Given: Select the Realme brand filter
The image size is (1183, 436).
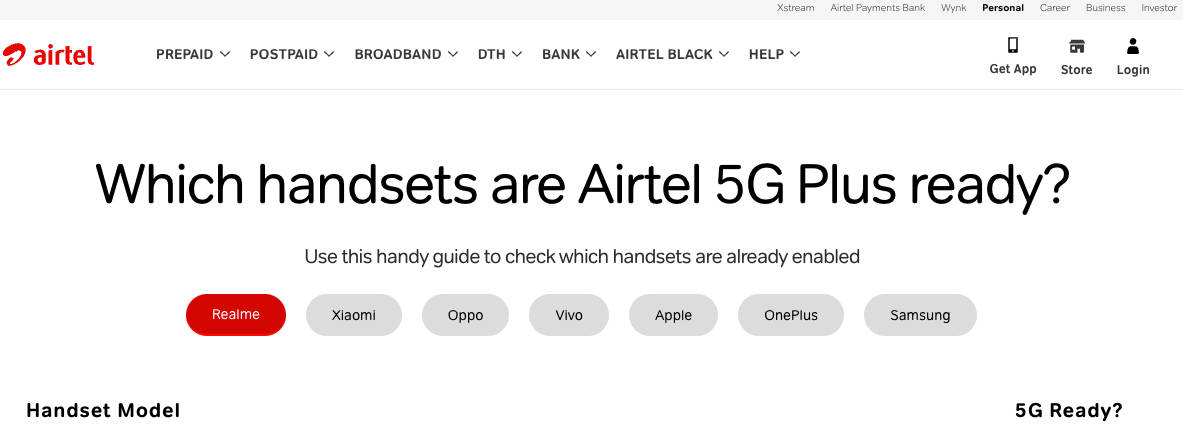Looking at the screenshot, I should coord(235,315).
